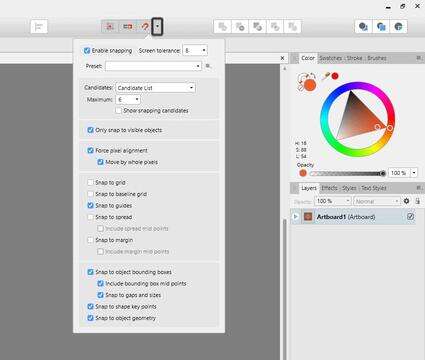Open Color panel options menu icon
The height and width of the screenshot is (360, 425).
[x=419, y=58]
